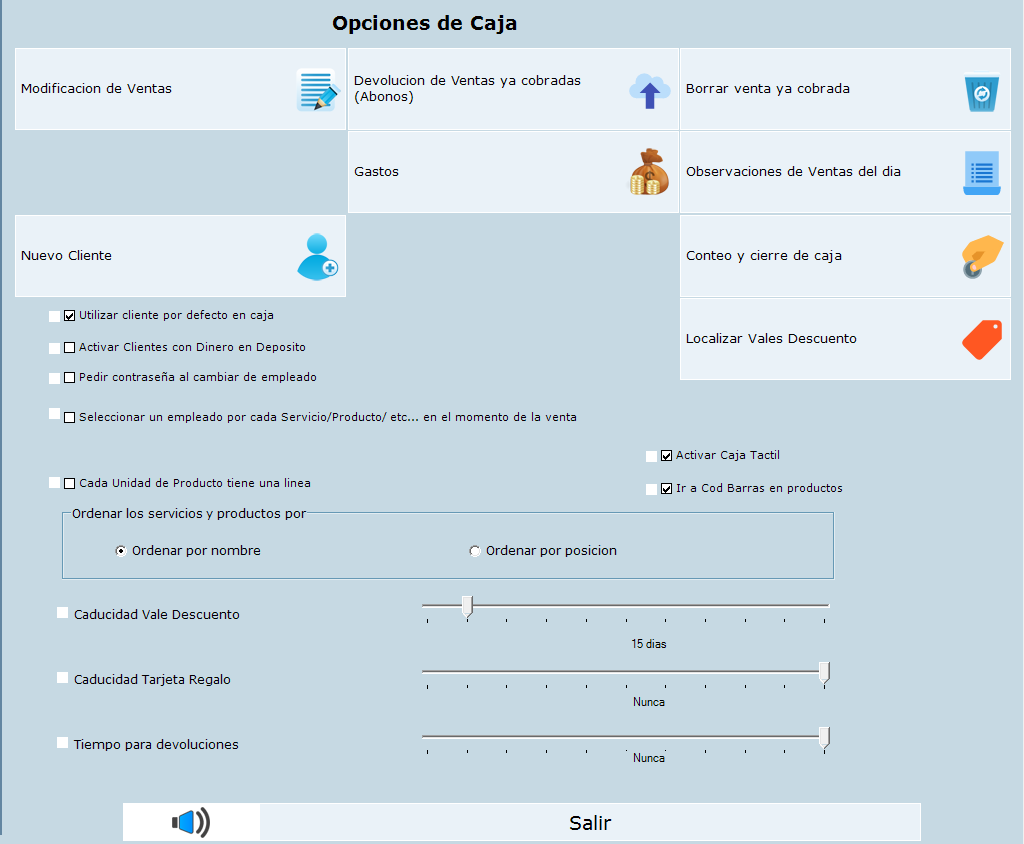Open Localizar Vales Descuento

pyautogui.click(x=845, y=339)
